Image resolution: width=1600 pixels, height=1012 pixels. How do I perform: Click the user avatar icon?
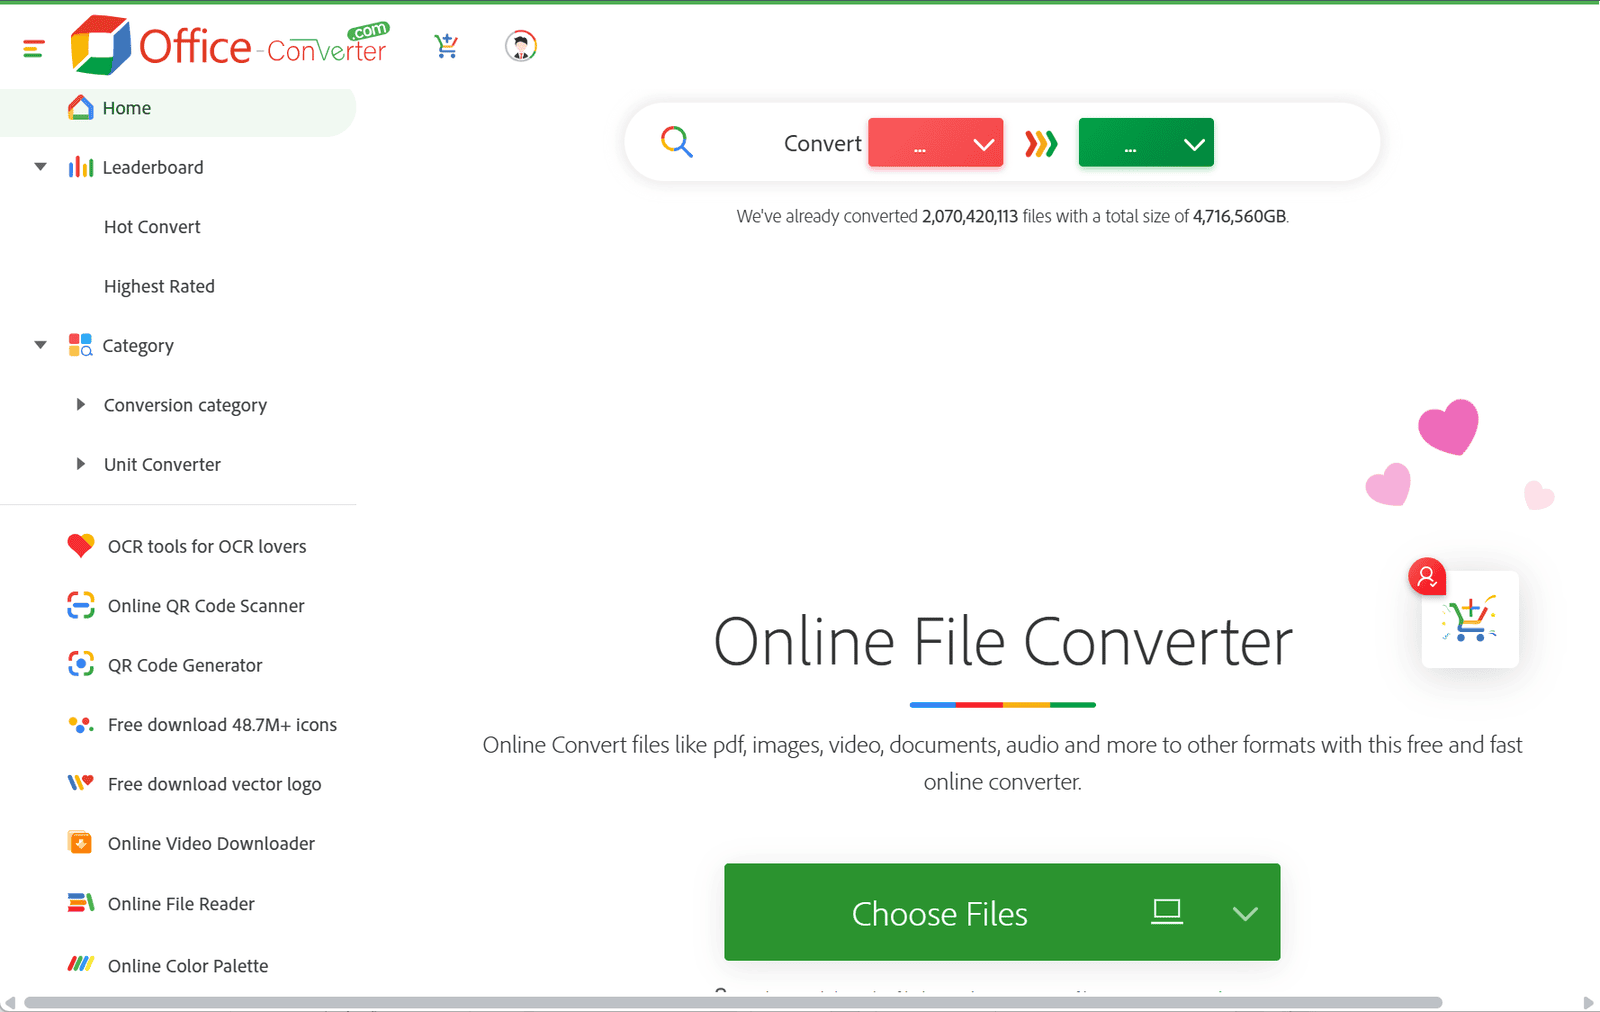(x=520, y=45)
